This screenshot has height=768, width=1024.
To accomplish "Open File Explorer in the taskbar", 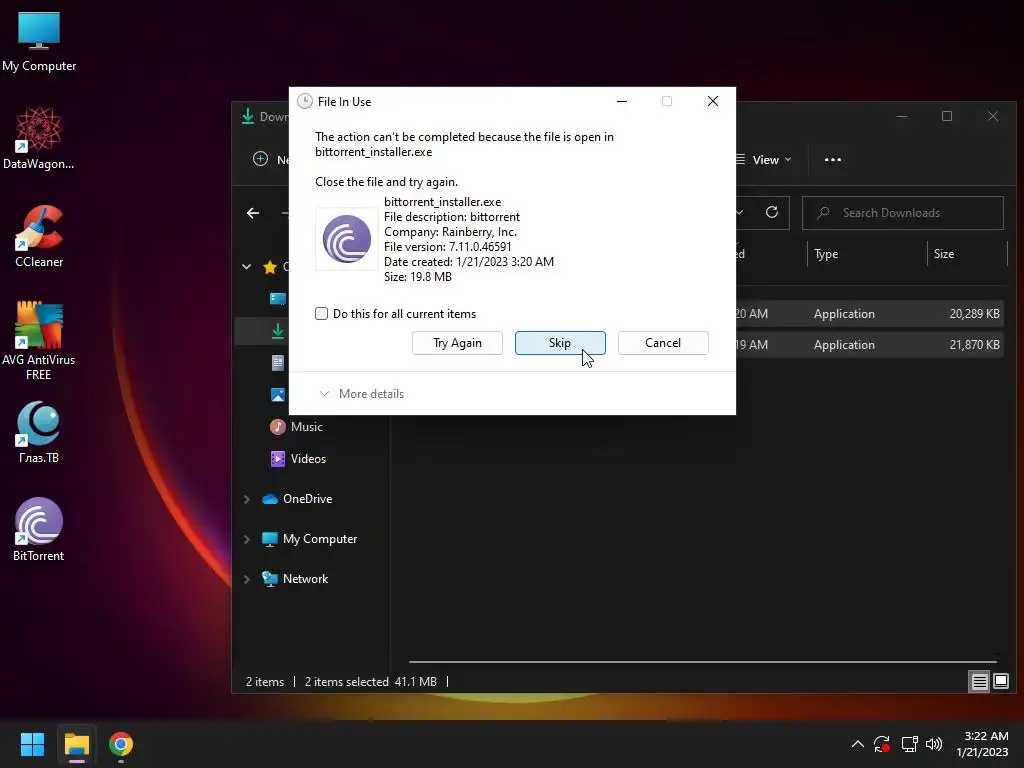I will [76, 744].
